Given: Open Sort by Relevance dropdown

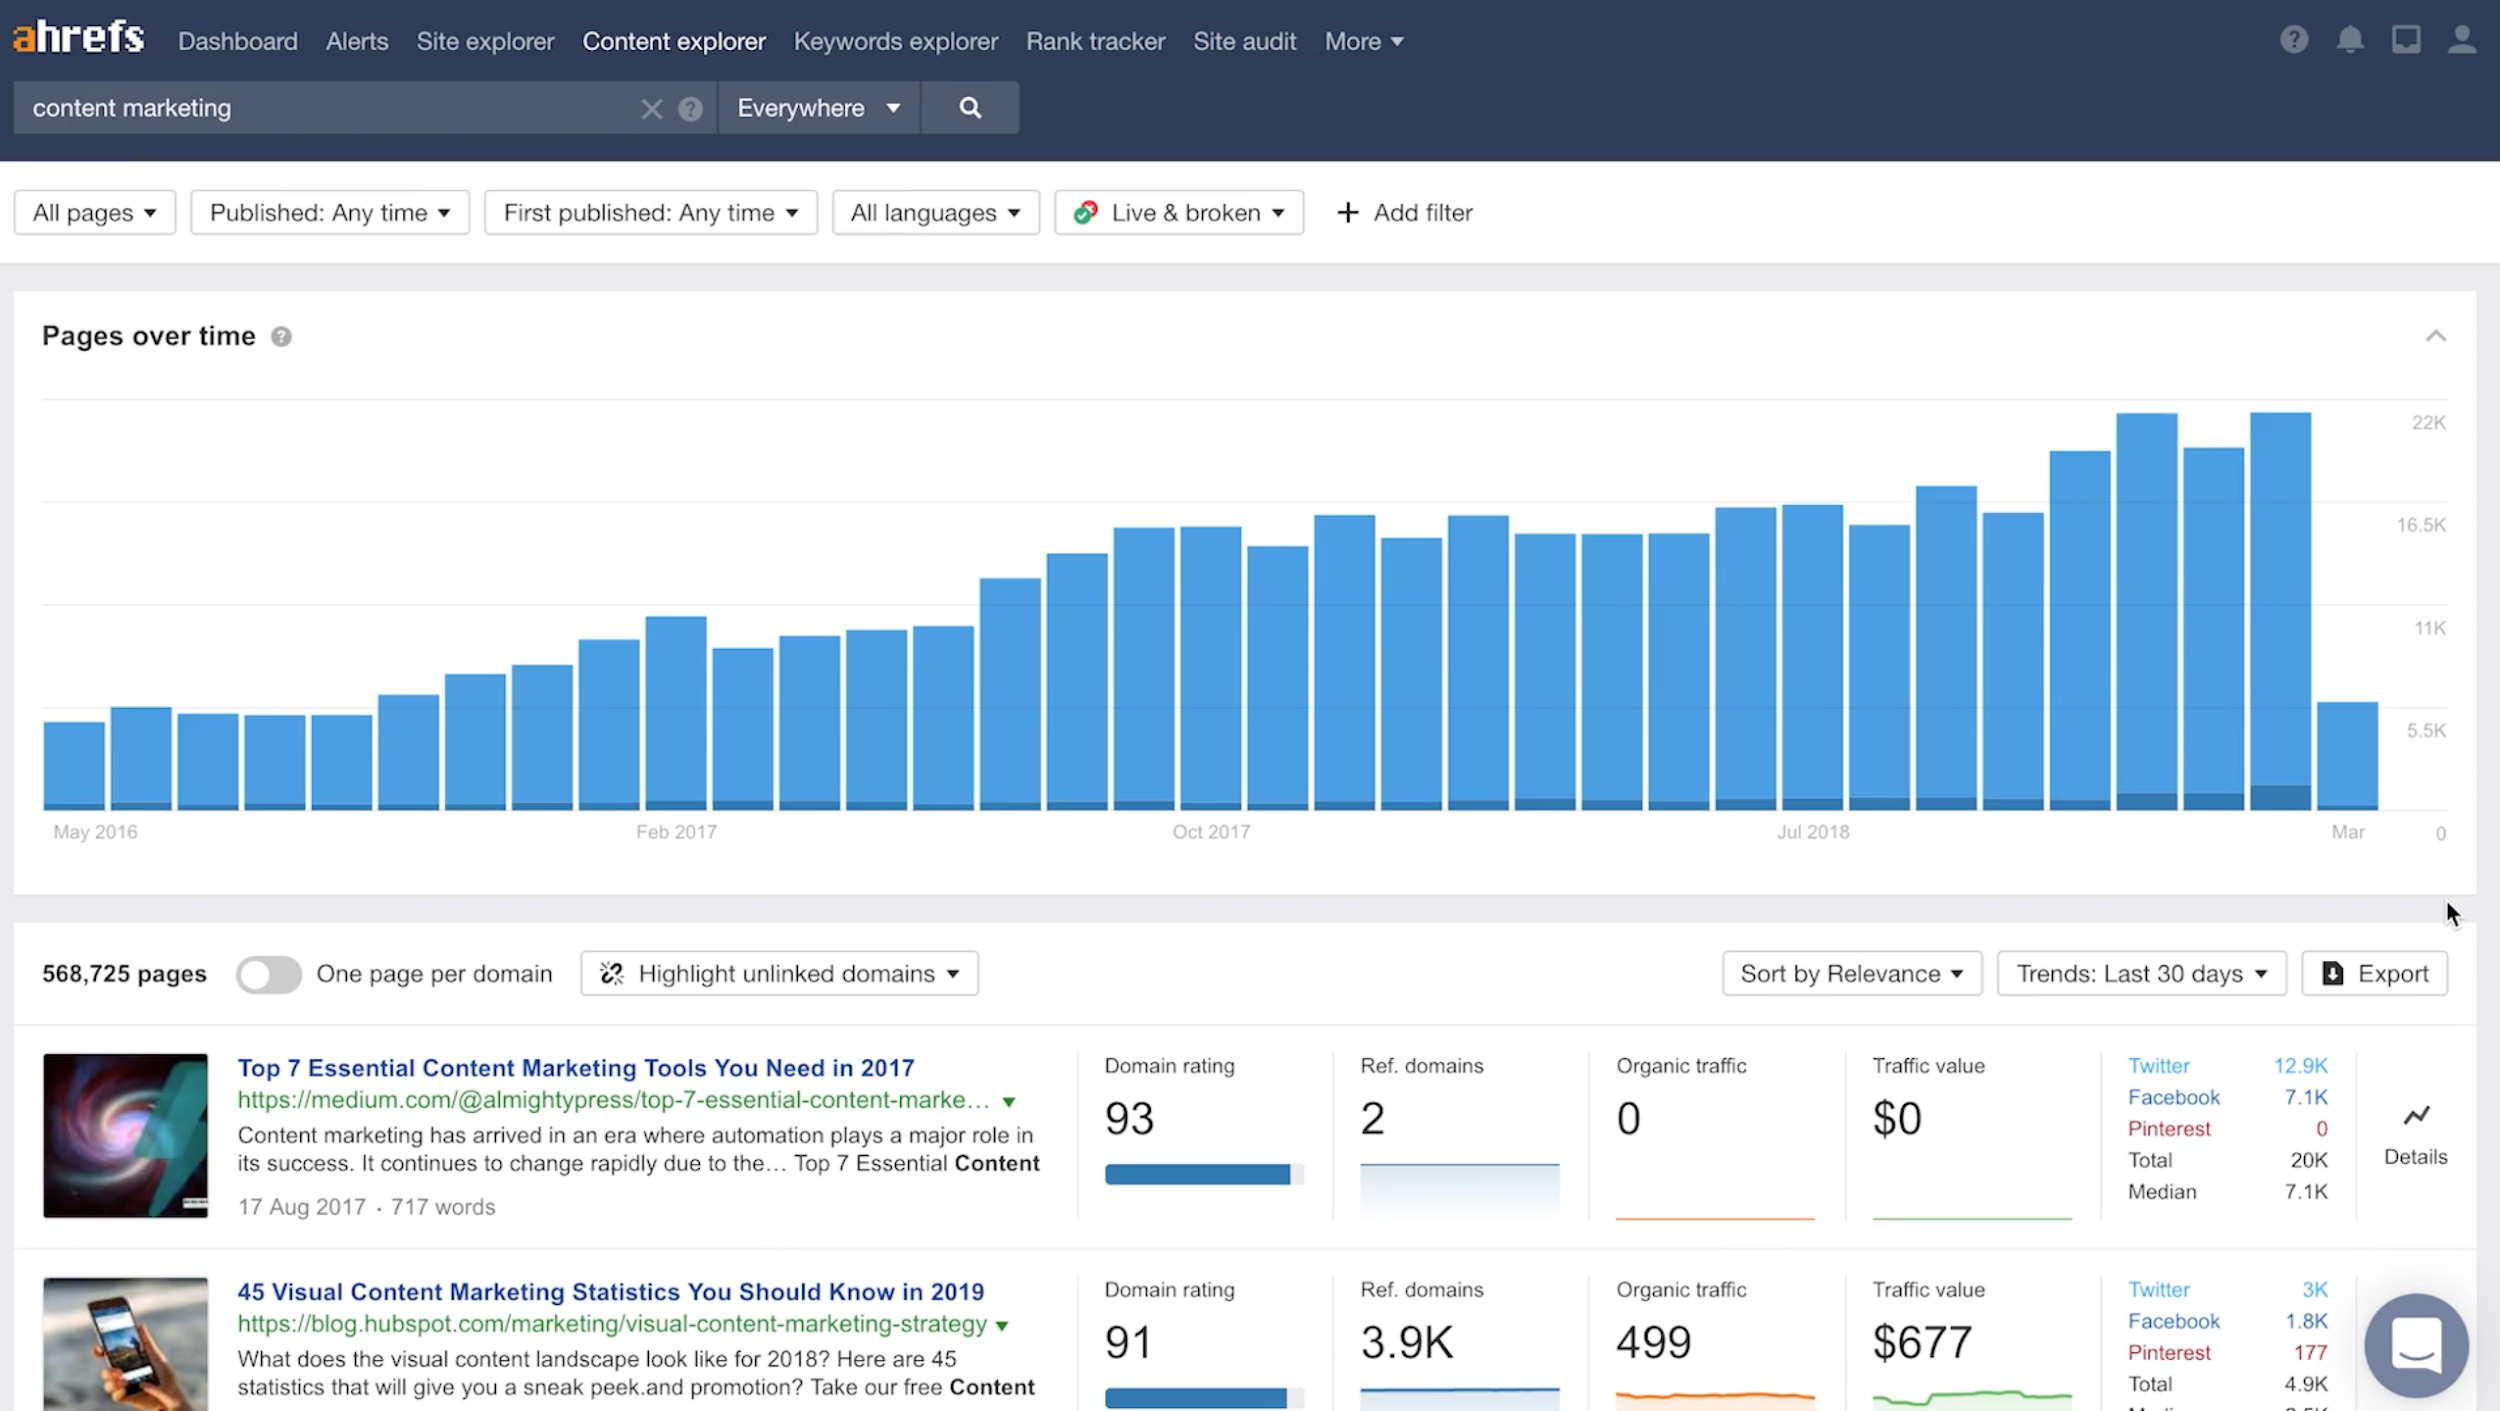Looking at the screenshot, I should pos(1851,974).
